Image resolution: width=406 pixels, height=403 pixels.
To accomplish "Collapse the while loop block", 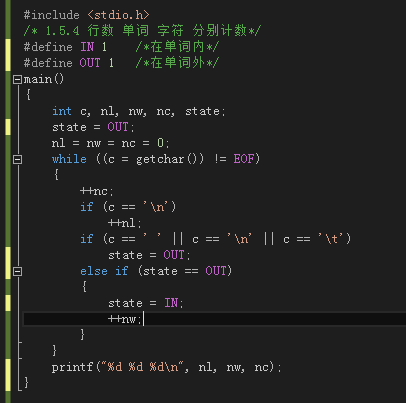I will click(17, 159).
